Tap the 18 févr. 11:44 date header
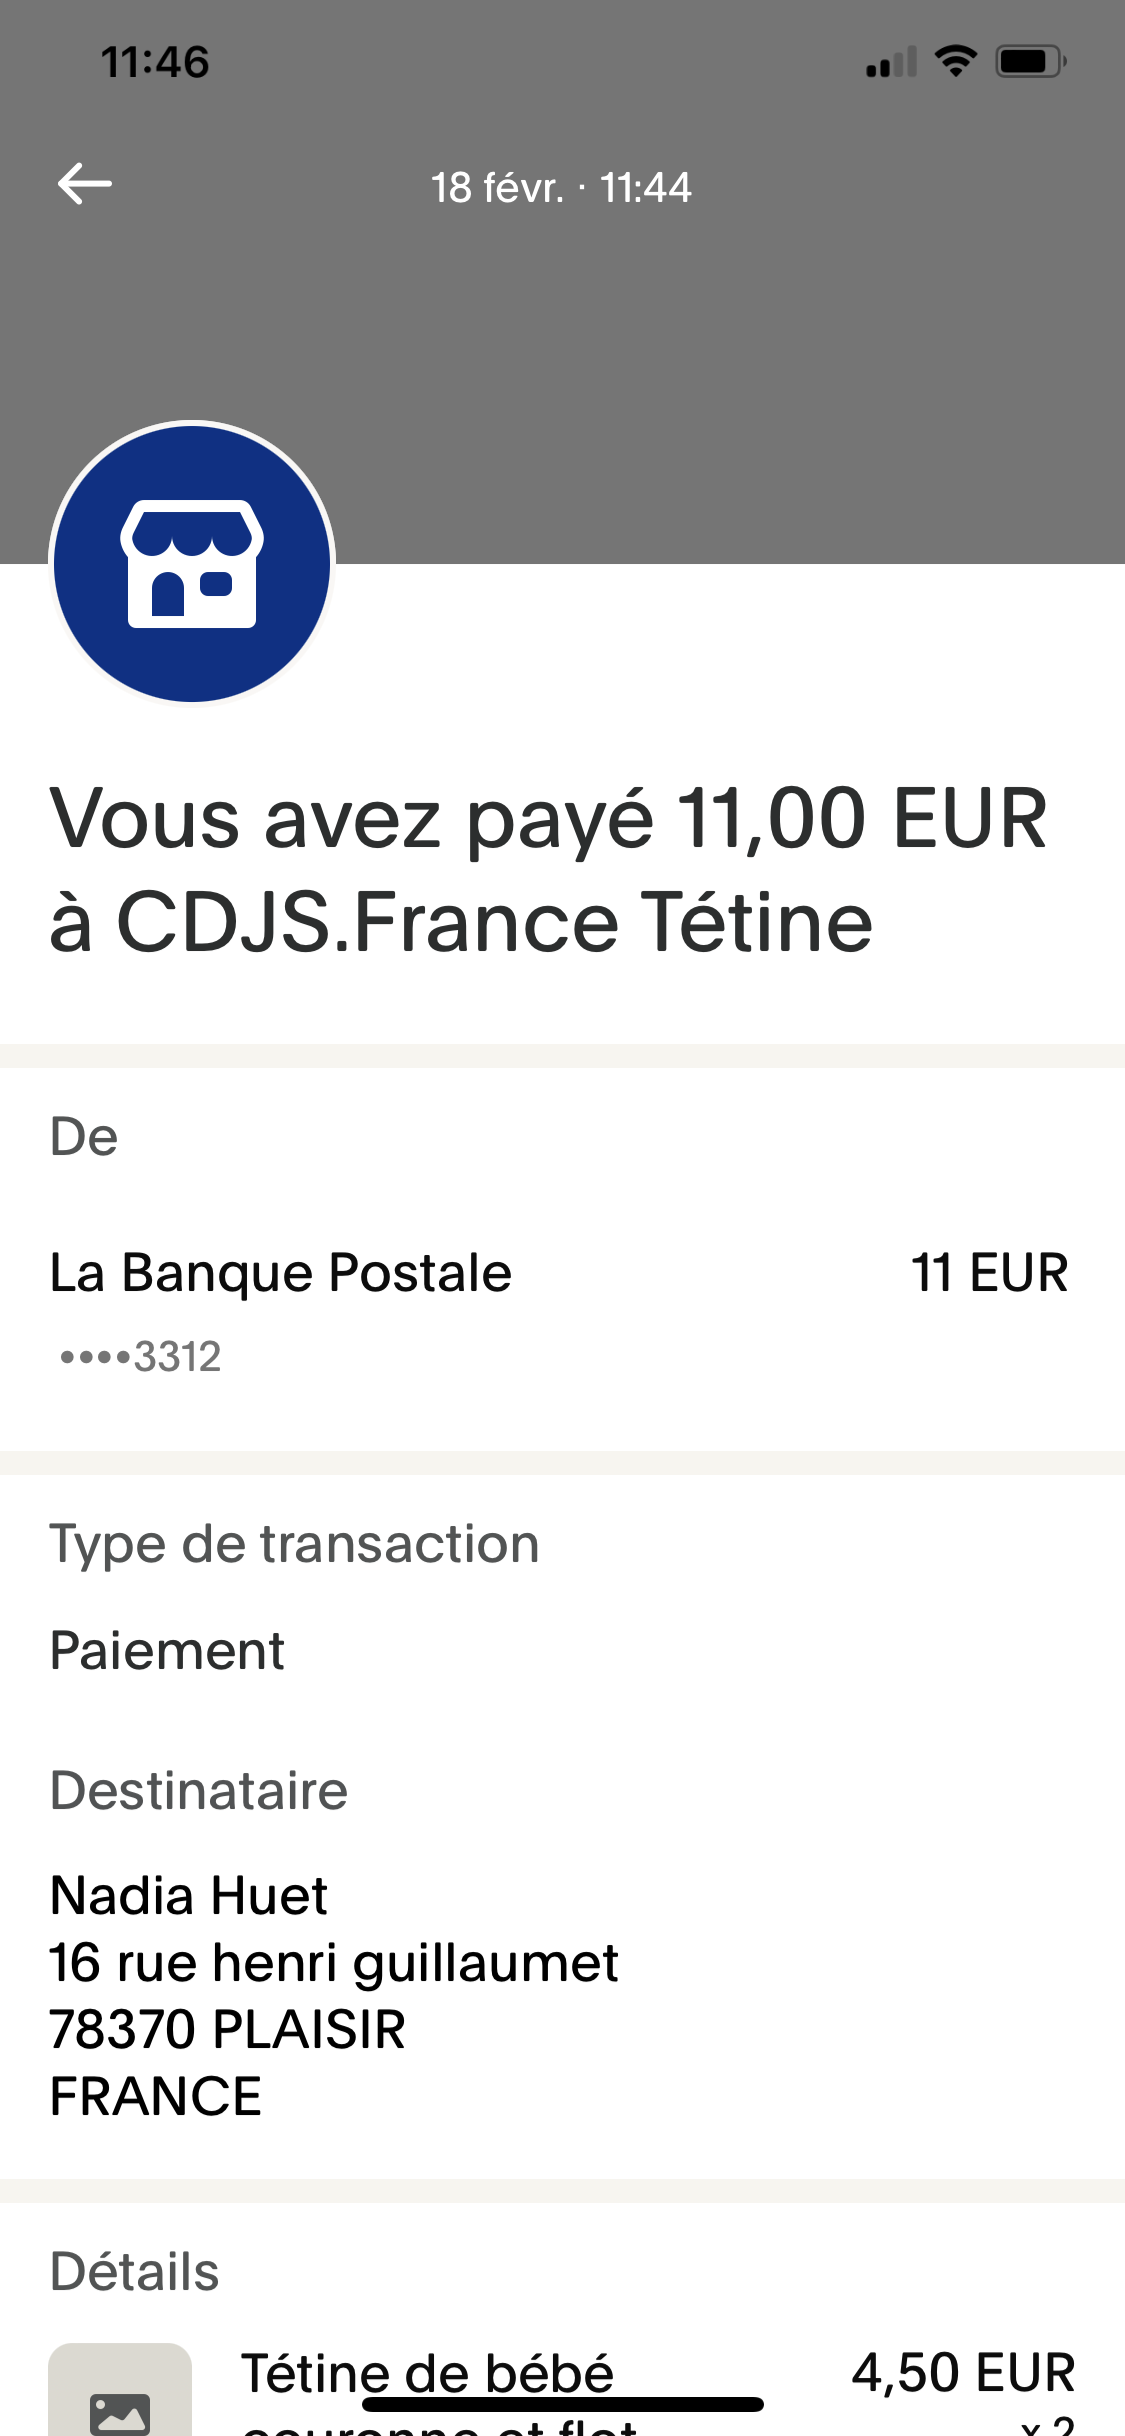The image size is (1125, 2436). pyautogui.click(x=561, y=188)
